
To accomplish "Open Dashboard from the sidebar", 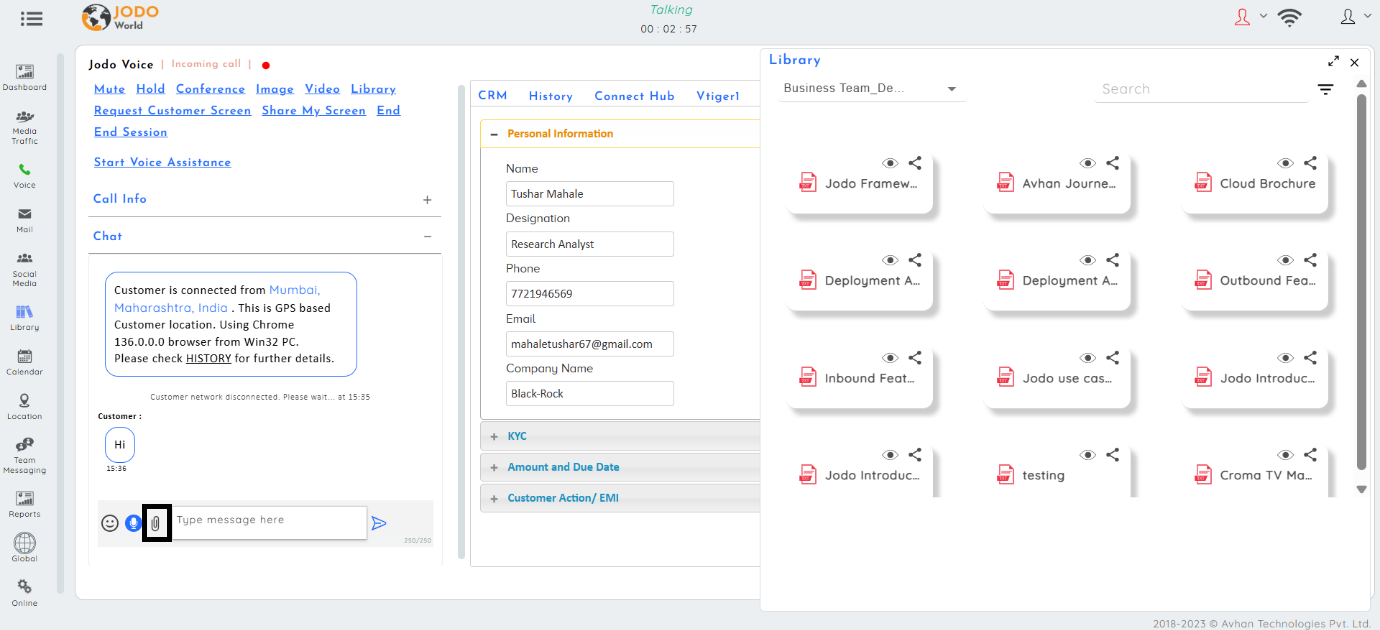I will [x=24, y=77].
